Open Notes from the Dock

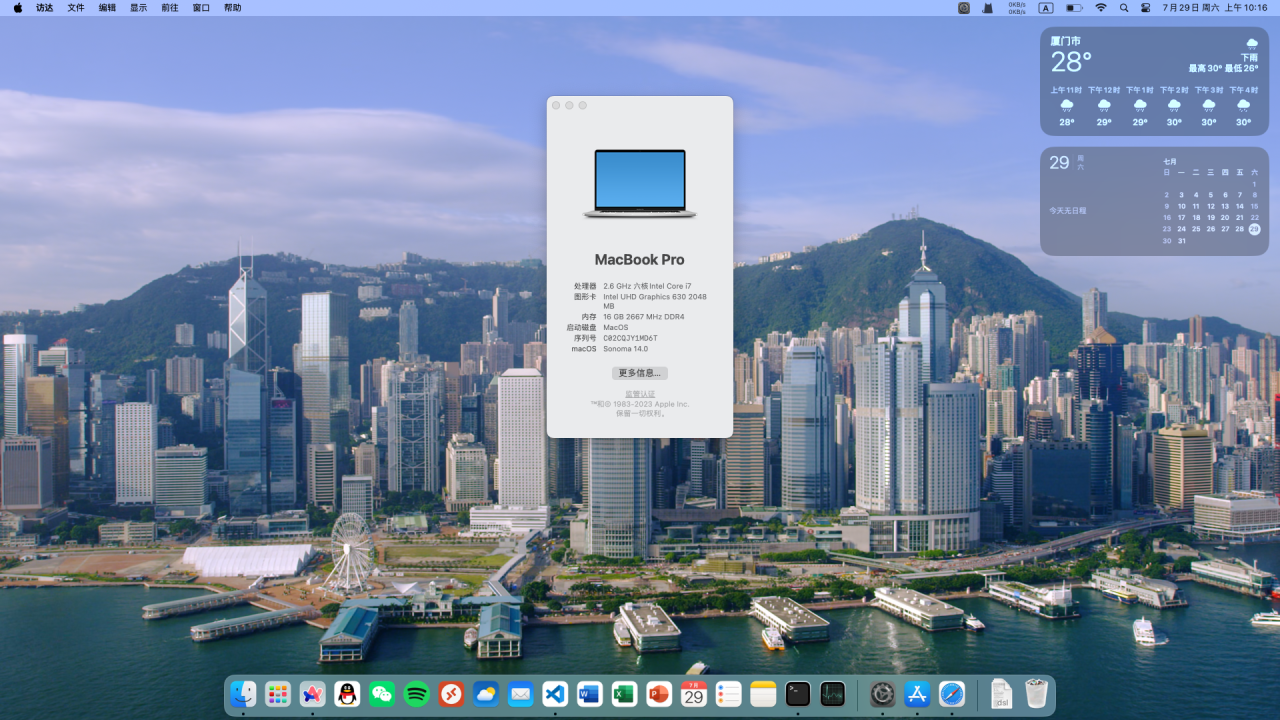[763, 694]
